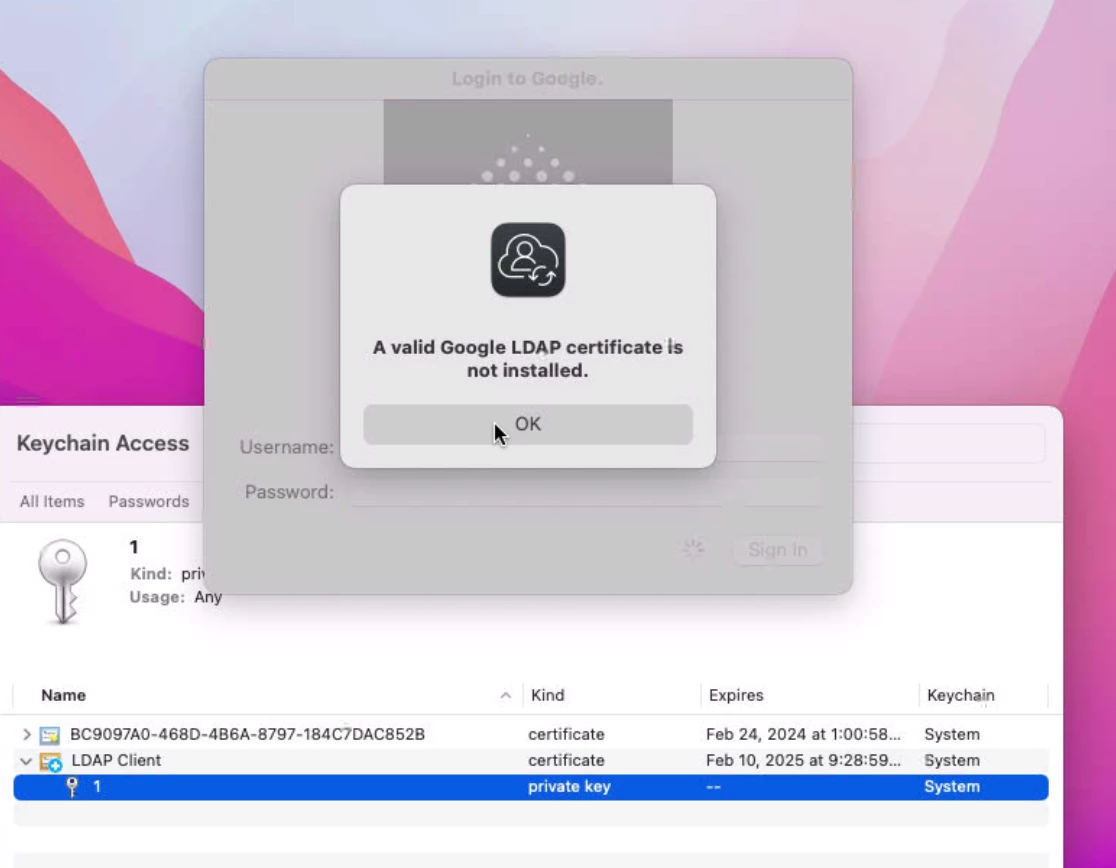Click the large key icon in Keychain Access
The image size is (1116, 868).
point(63,581)
